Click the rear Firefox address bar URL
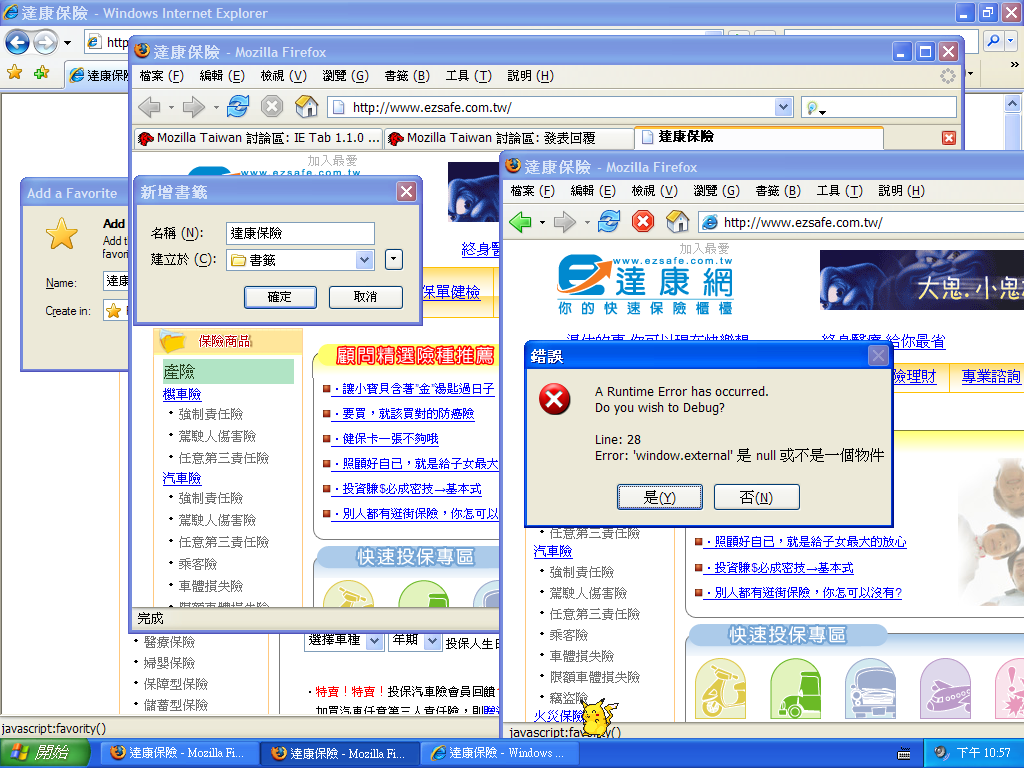 pyautogui.click(x=552, y=107)
